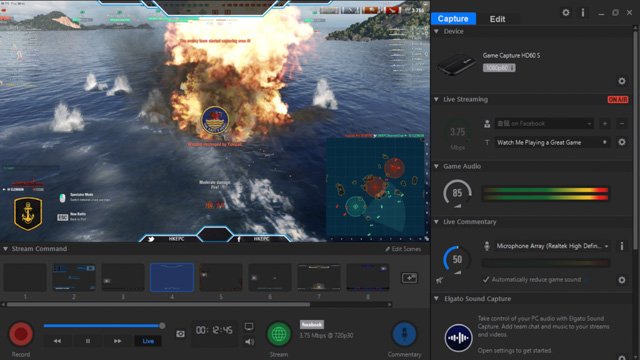Image resolution: width=640 pixels, height=360 pixels.
Task: Open stream title settings gear
Action: [622, 142]
